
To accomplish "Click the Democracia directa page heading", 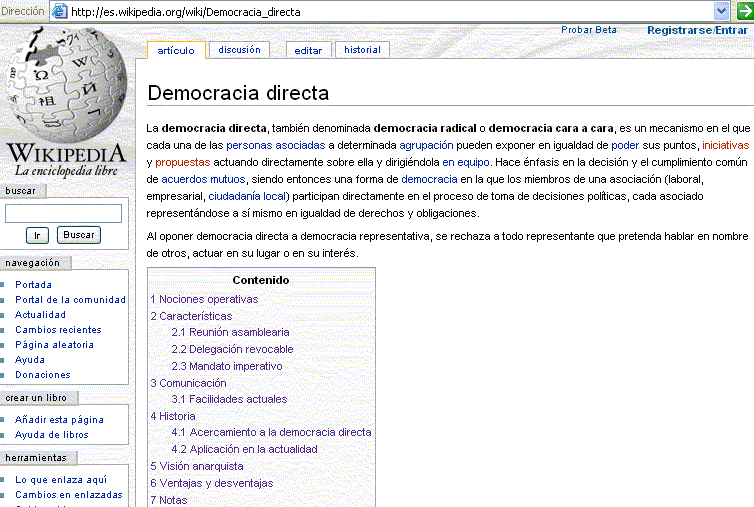I will coord(238,93).
